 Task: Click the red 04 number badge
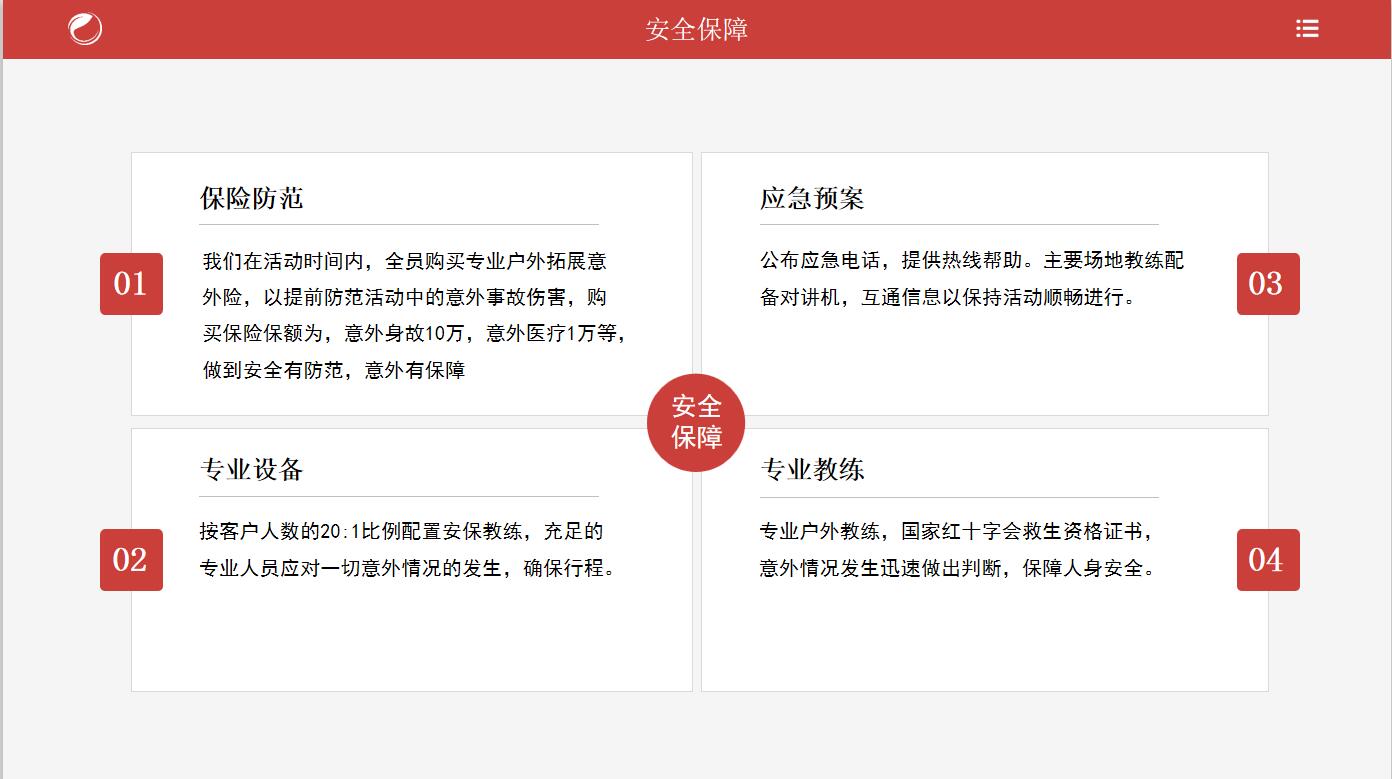coord(1267,560)
